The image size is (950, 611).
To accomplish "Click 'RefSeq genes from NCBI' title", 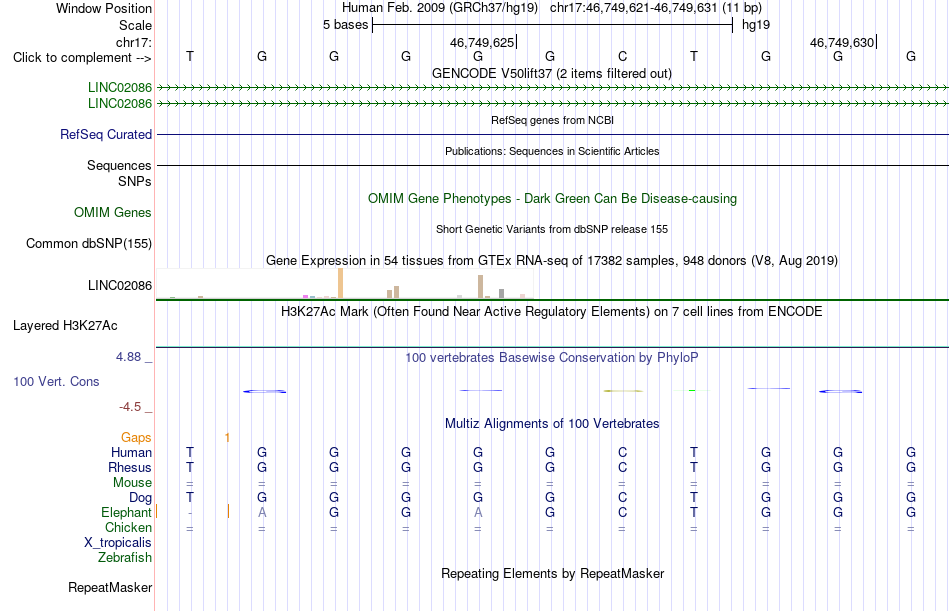I will click(552, 120).
